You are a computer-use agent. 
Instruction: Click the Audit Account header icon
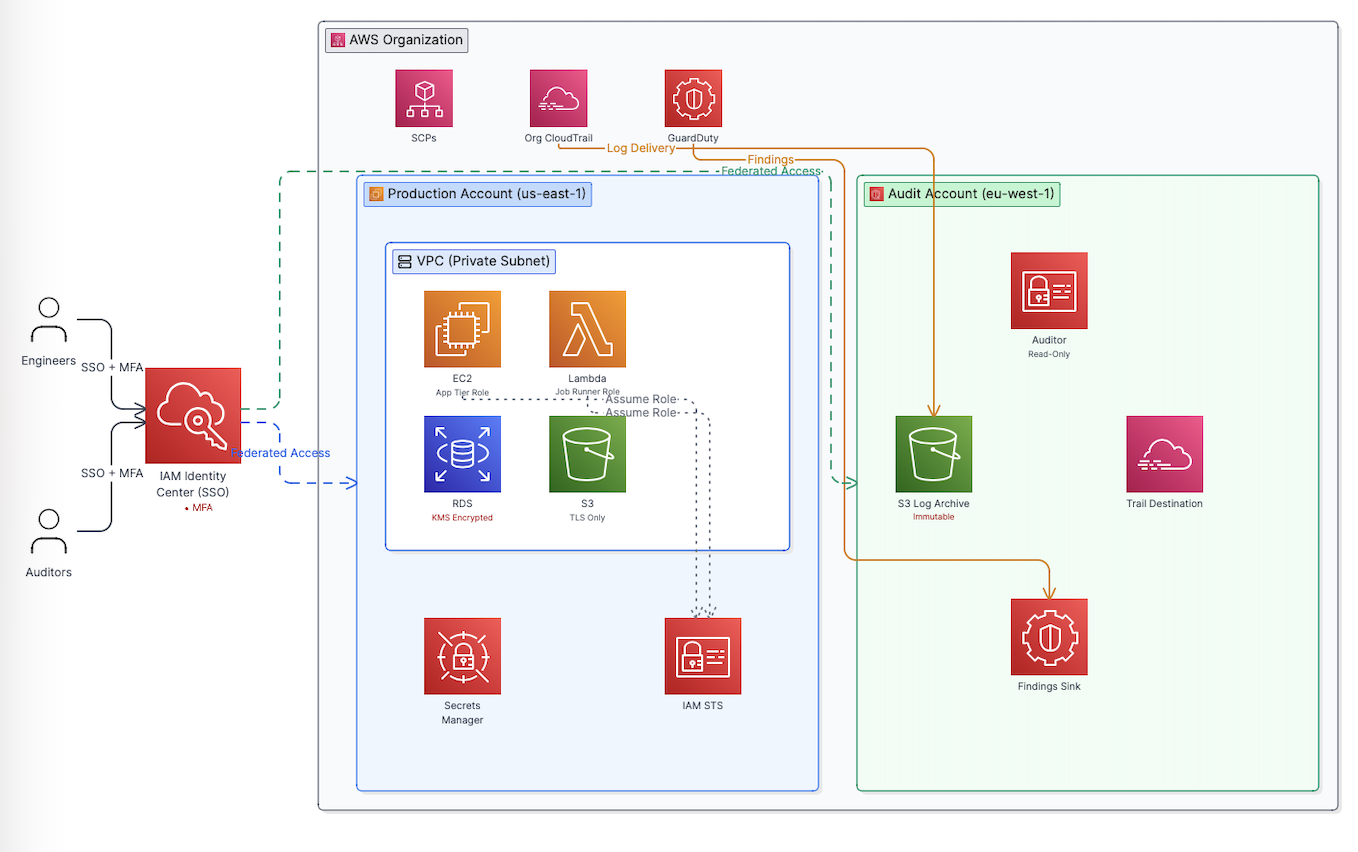coord(876,194)
